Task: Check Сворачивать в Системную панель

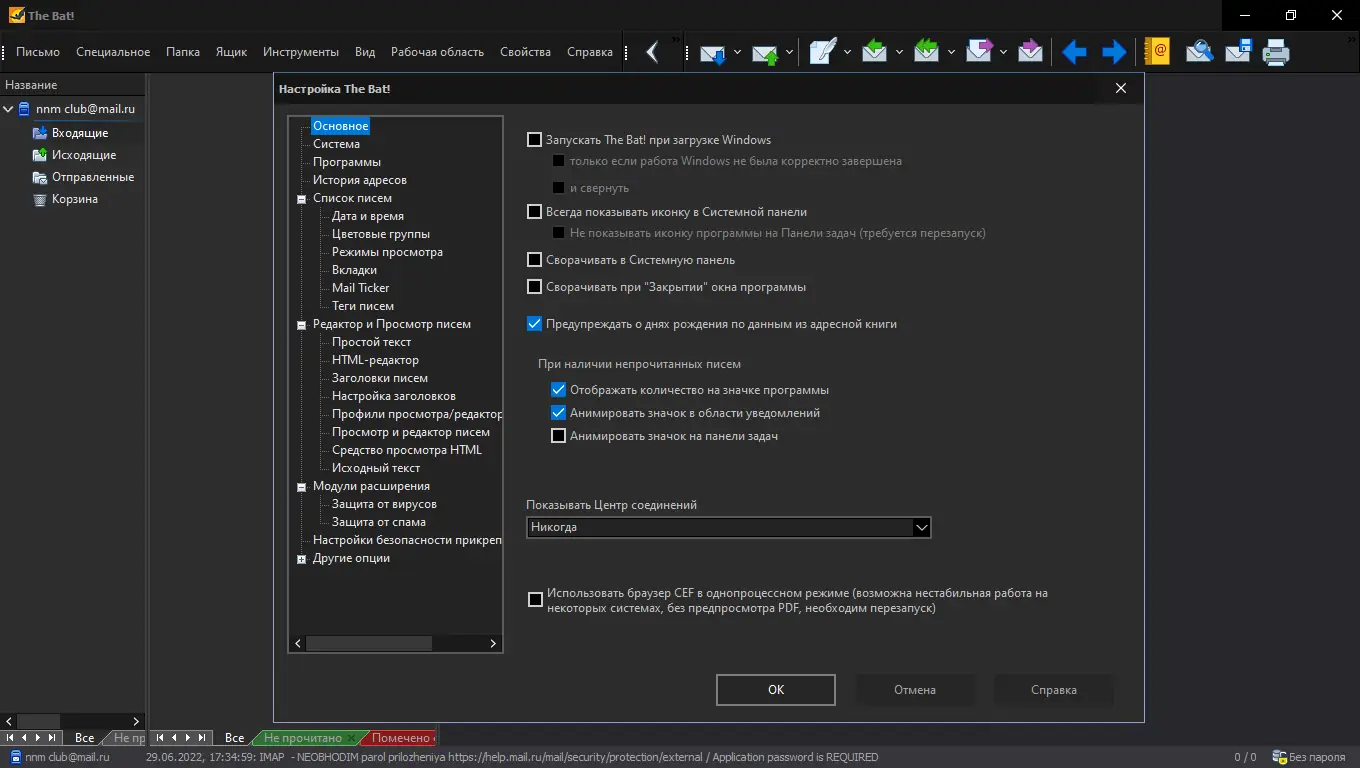Action: pos(535,260)
